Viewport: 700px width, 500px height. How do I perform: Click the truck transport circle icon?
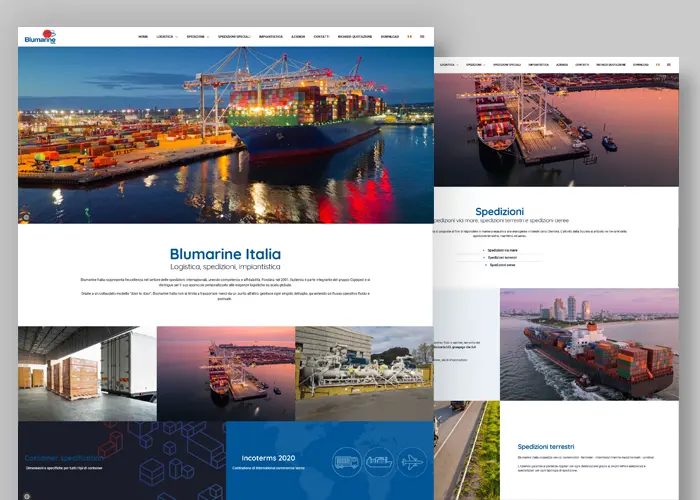(x=347, y=462)
